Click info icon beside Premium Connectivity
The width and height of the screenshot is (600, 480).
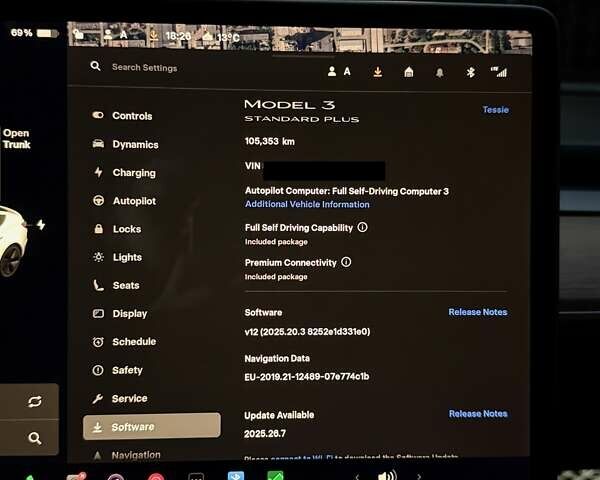pos(346,262)
